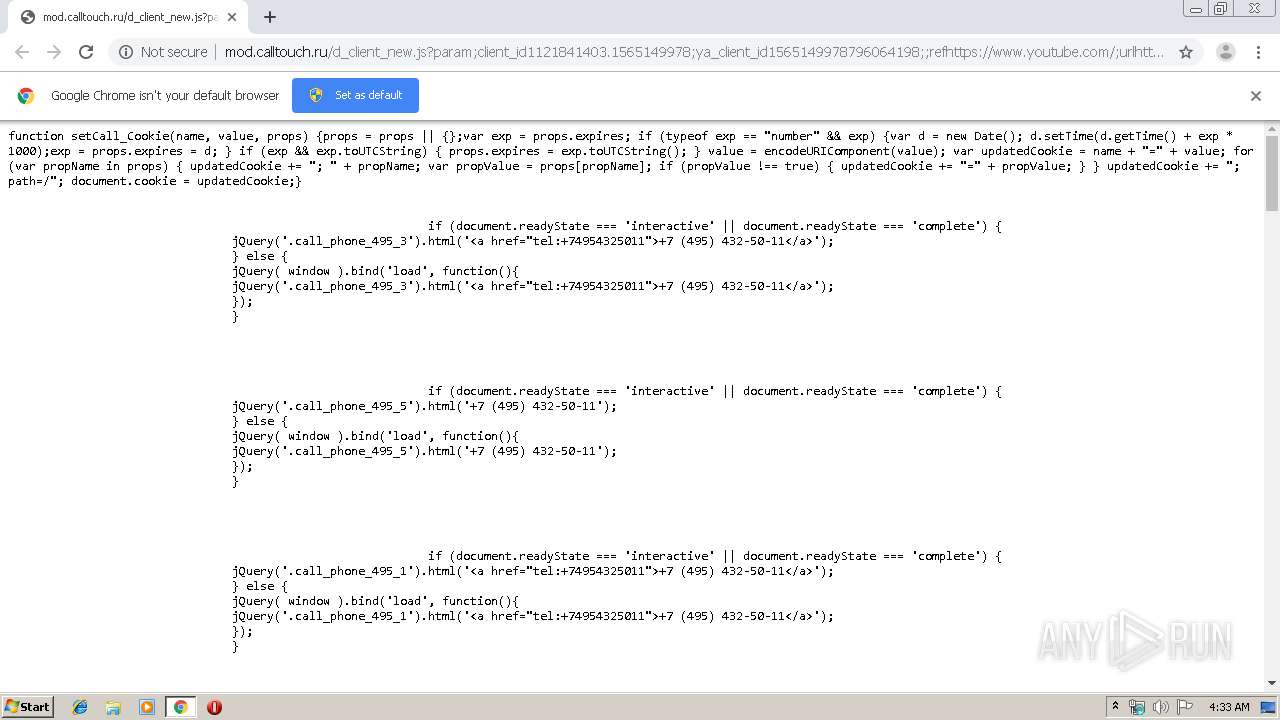Open the media player taskbar icon
Screen dimensions: 1280x720
(147, 707)
